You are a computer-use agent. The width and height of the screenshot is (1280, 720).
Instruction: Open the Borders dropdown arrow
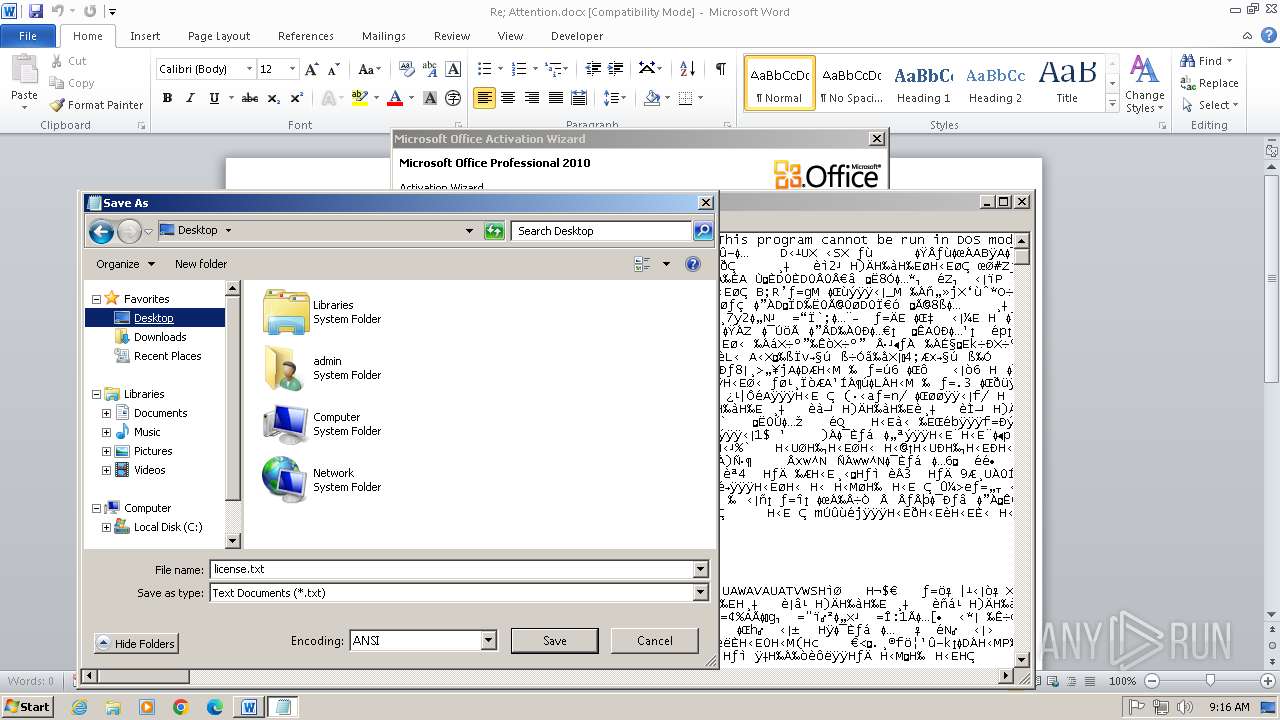(x=700, y=98)
